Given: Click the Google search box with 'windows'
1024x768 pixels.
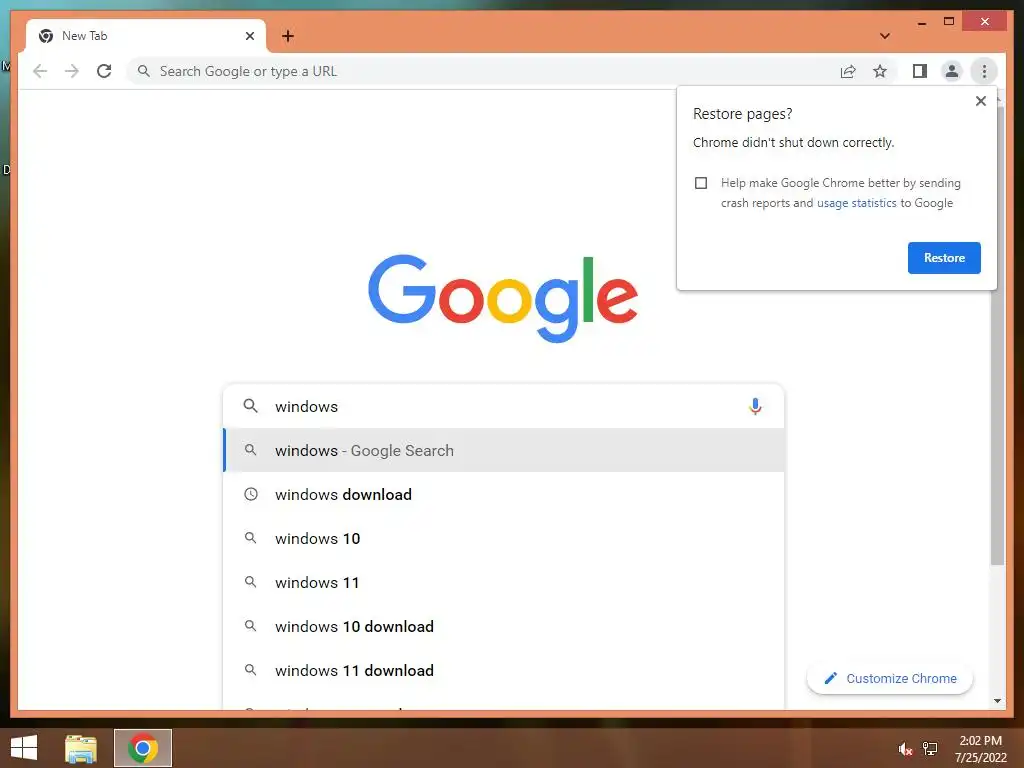Looking at the screenshot, I should [503, 406].
